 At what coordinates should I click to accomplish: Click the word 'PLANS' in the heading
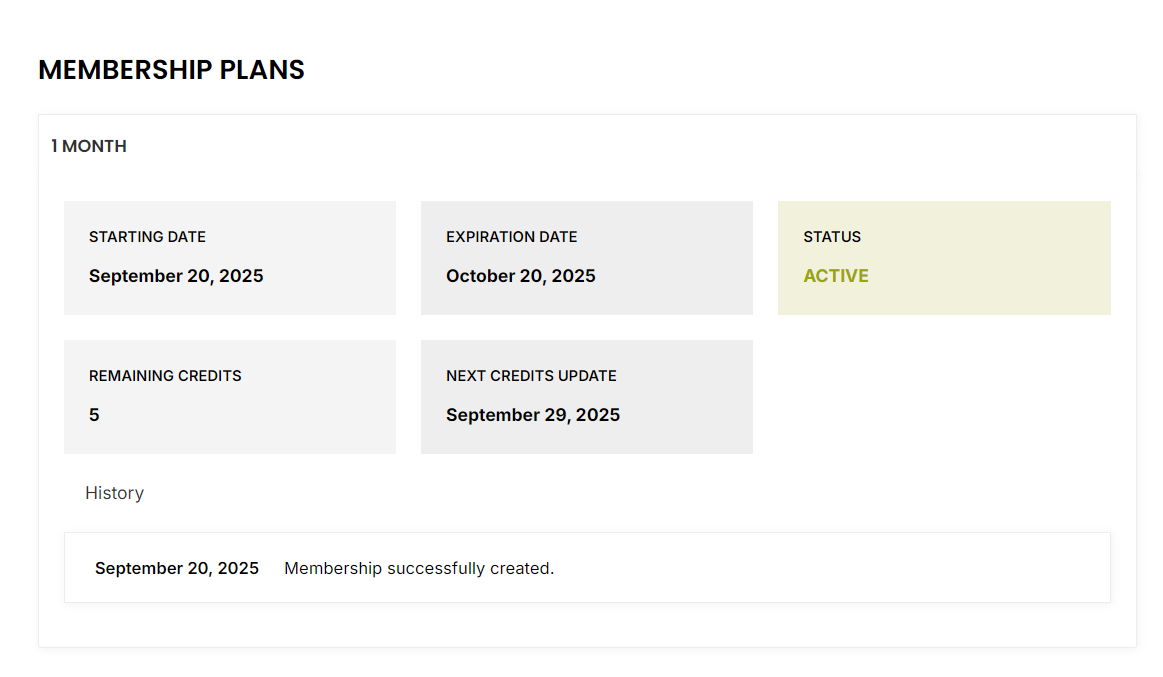point(262,70)
